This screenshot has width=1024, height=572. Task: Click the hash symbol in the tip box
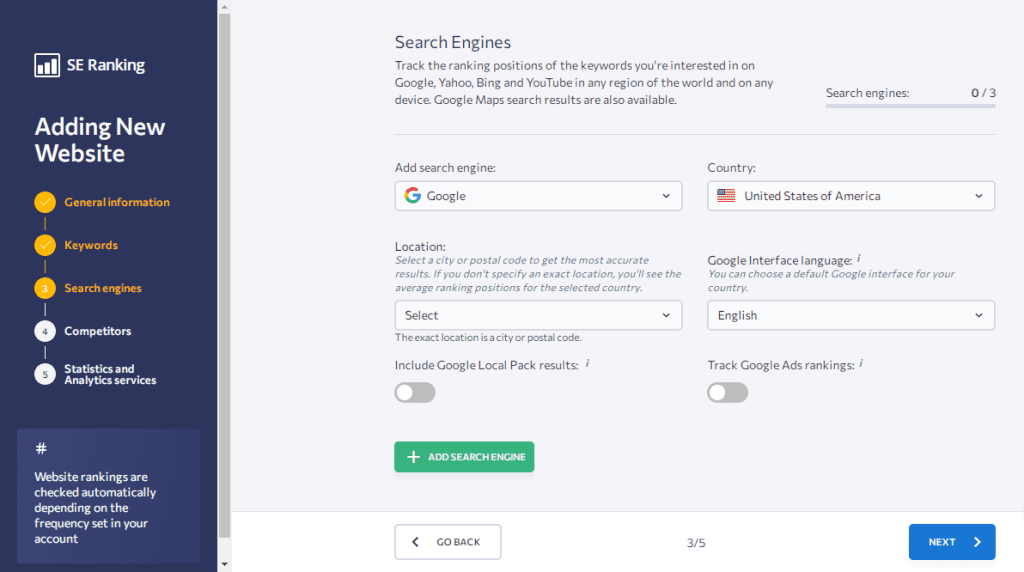click(x=41, y=449)
